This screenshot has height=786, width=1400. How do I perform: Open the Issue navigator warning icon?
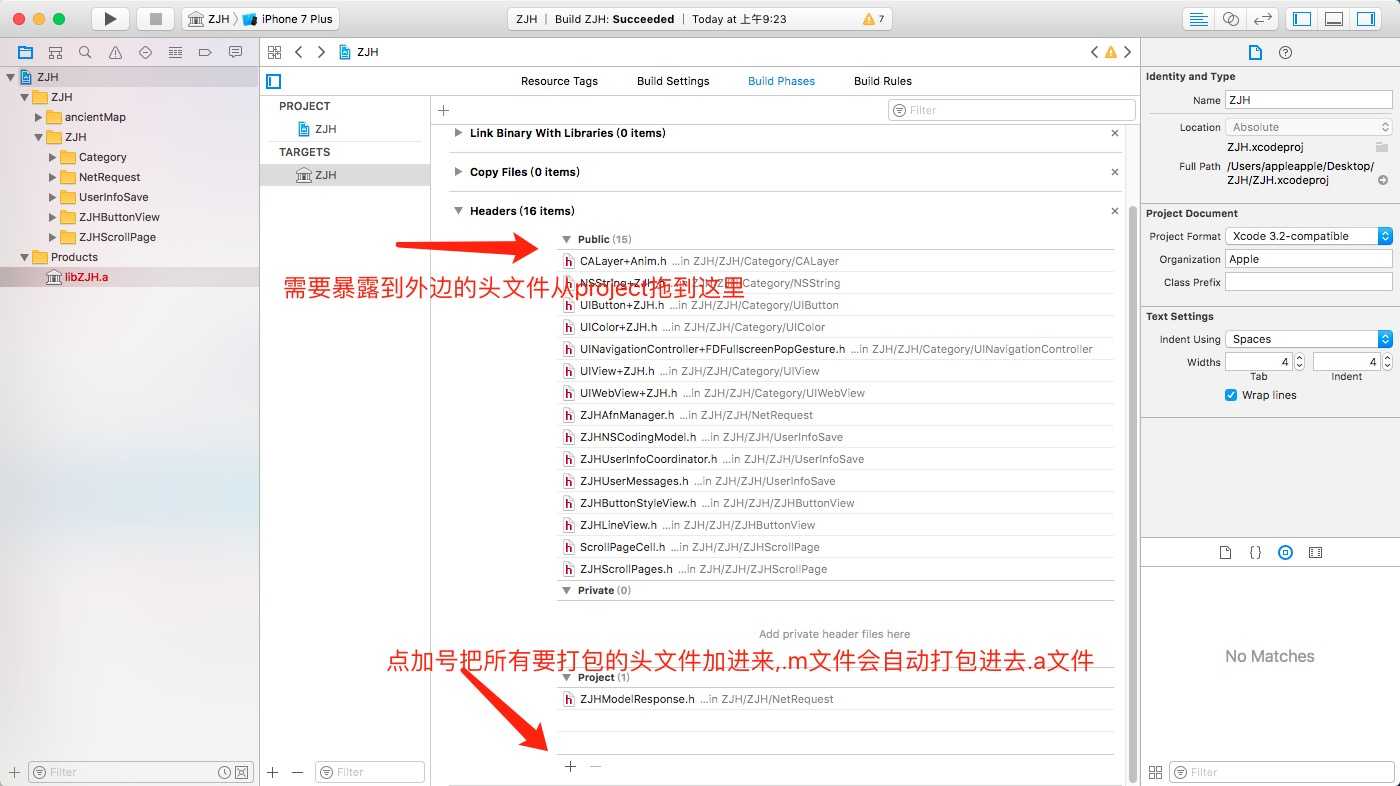pyautogui.click(x=115, y=52)
